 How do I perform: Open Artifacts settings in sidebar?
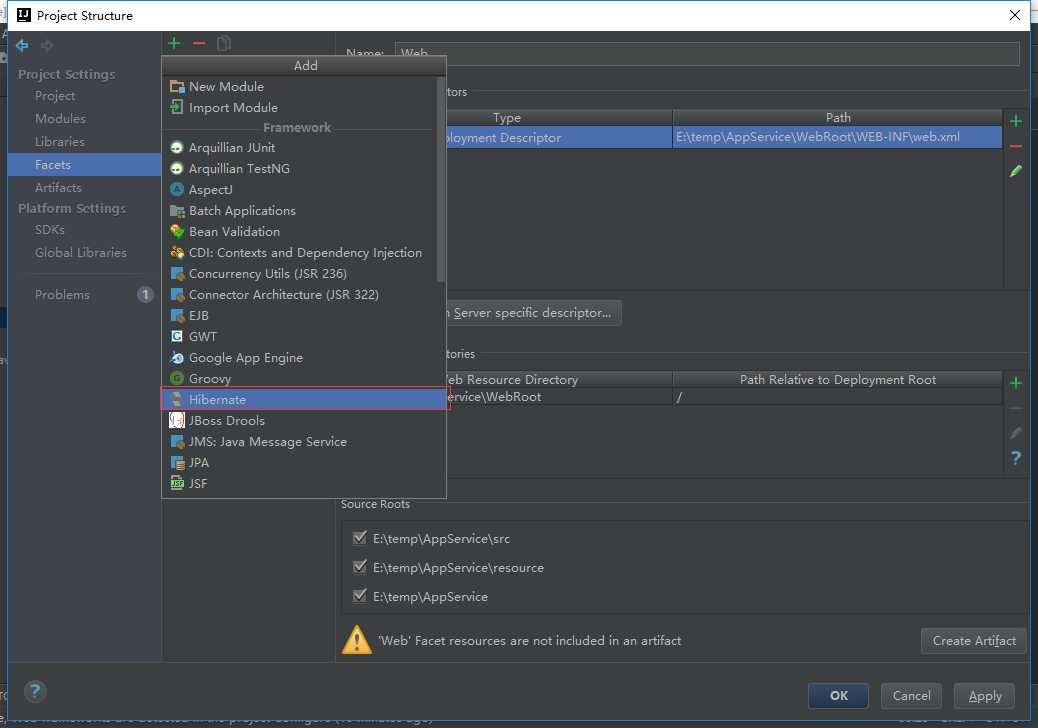pyautogui.click(x=58, y=188)
